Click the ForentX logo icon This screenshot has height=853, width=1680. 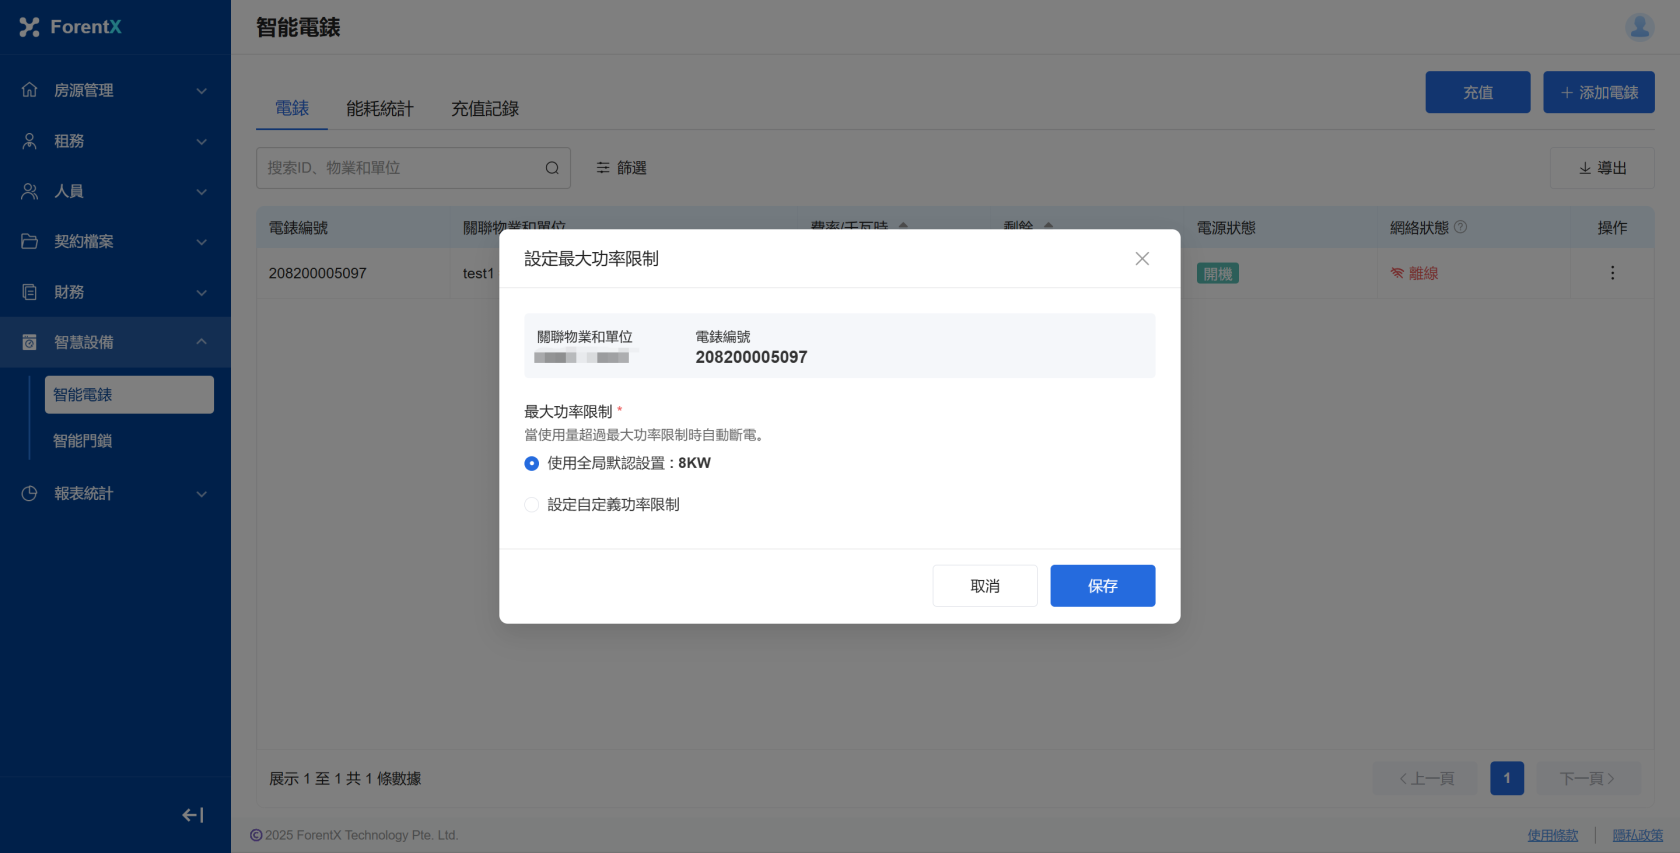tap(29, 27)
